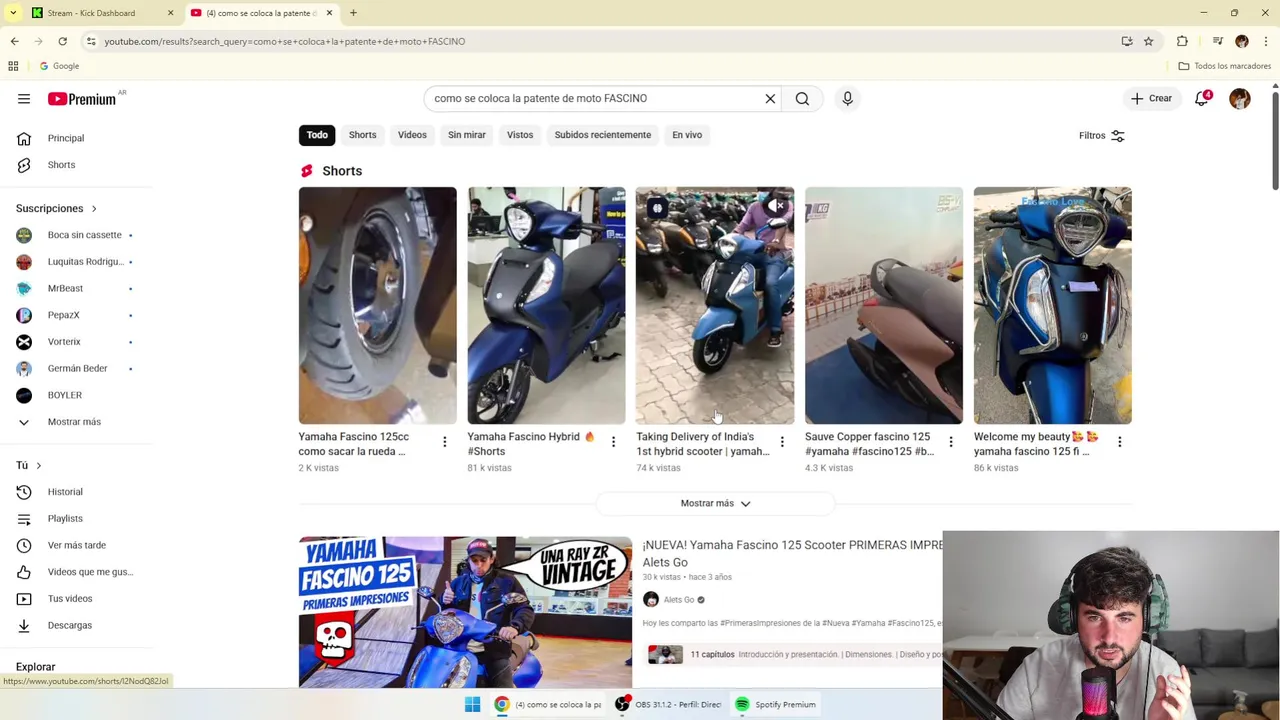Open the 11 capítulos chapters row

[x=794, y=654]
